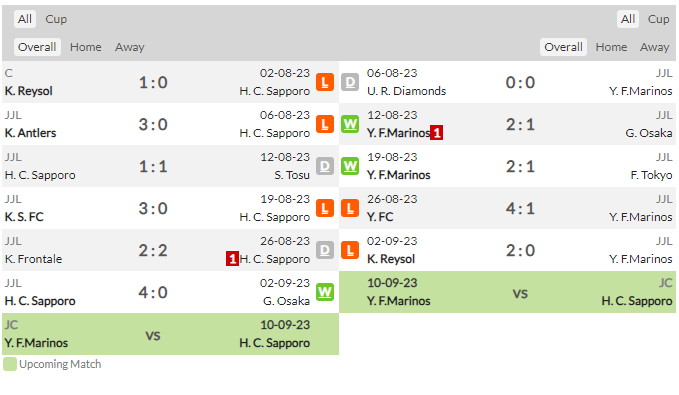Click the red card badge beside H. C. Sapporo
This screenshot has height=395, width=679.
tap(233, 259)
